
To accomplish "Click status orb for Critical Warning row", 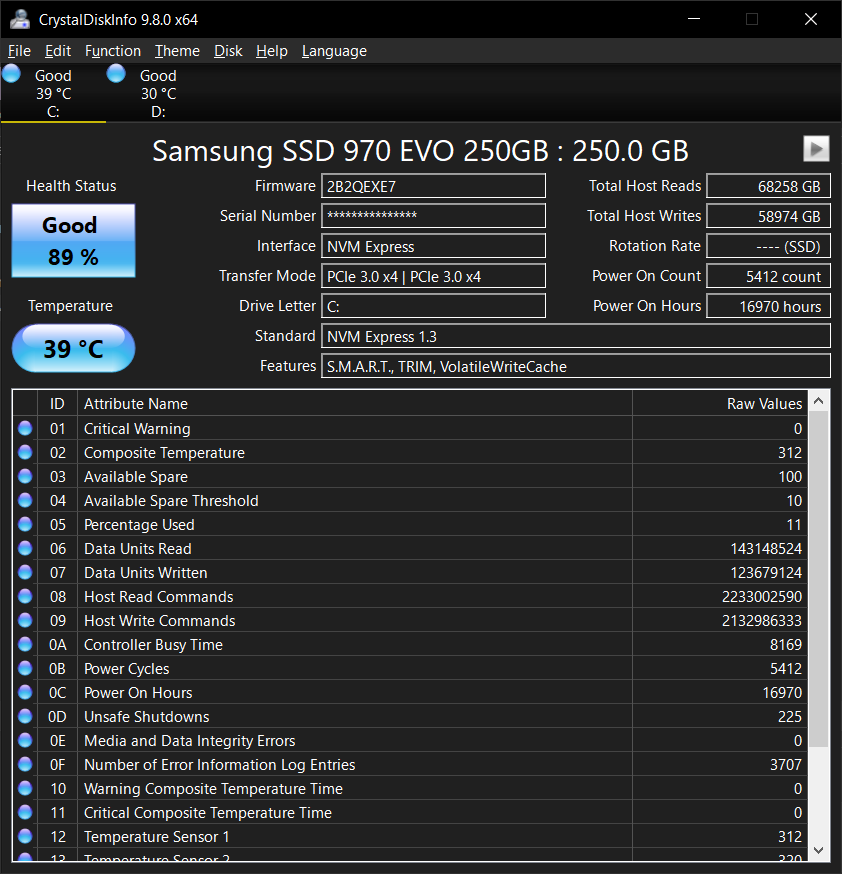I will coord(25,428).
